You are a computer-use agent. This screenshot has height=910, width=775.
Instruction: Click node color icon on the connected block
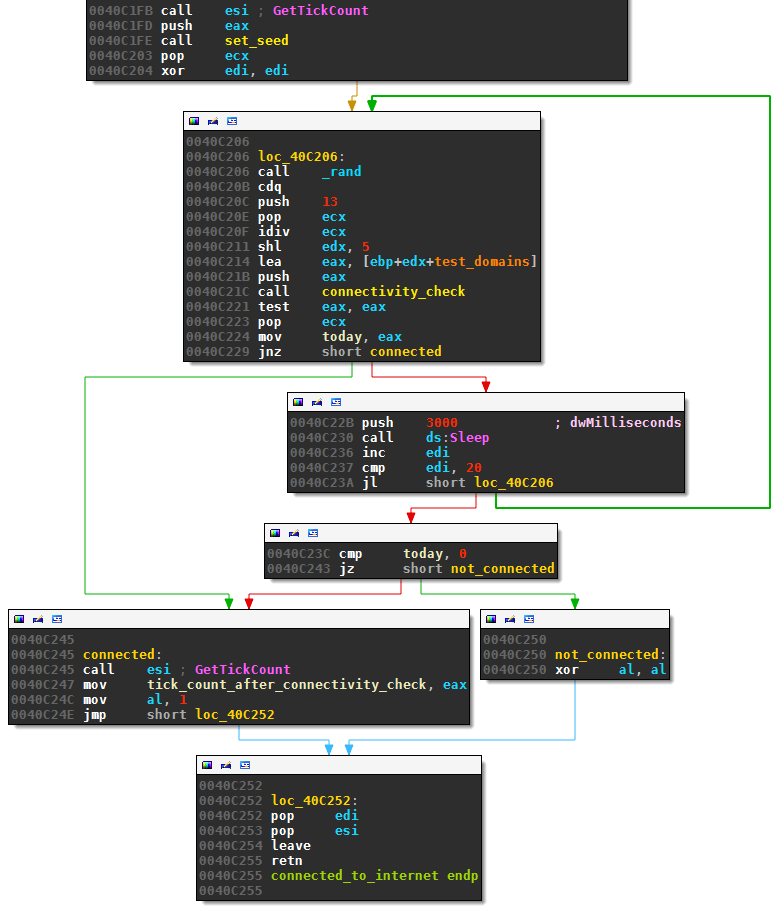(x=19, y=619)
